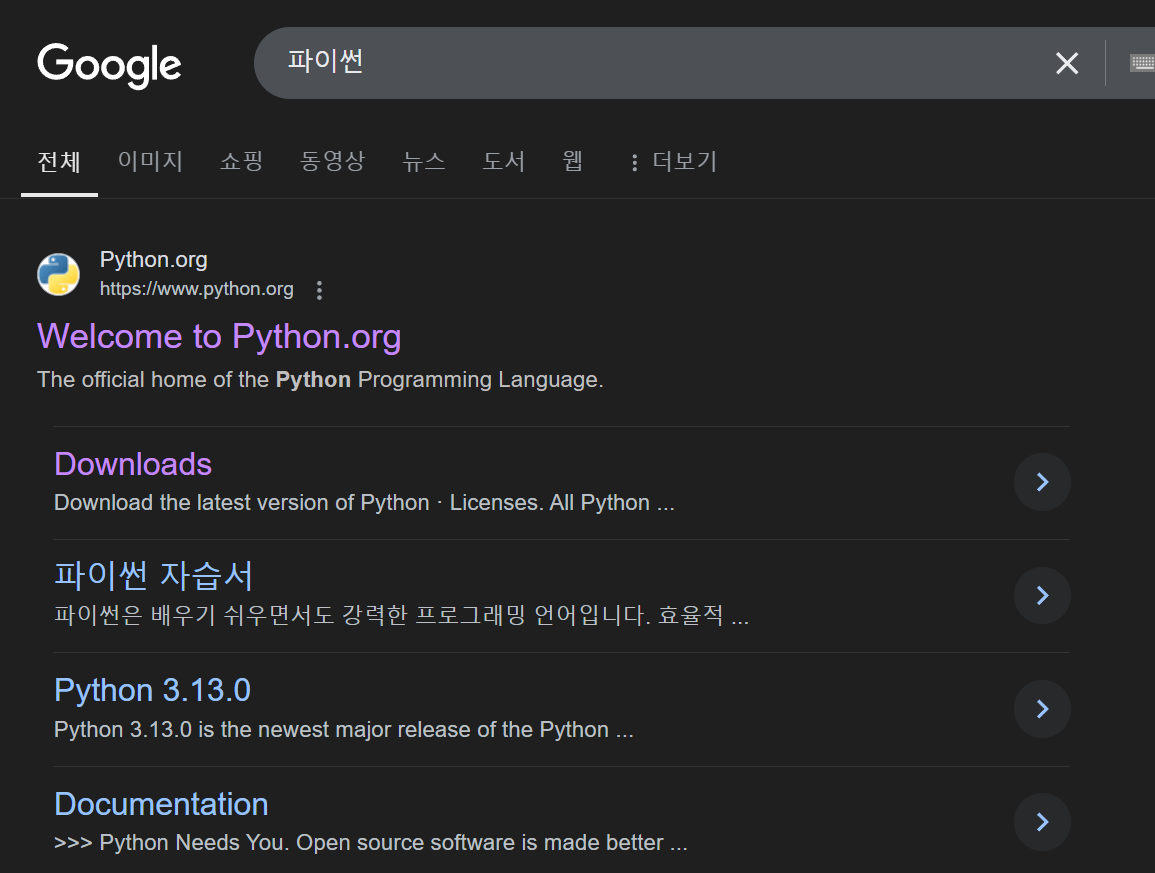Click 'Download the latest version of Python' description

click(364, 502)
